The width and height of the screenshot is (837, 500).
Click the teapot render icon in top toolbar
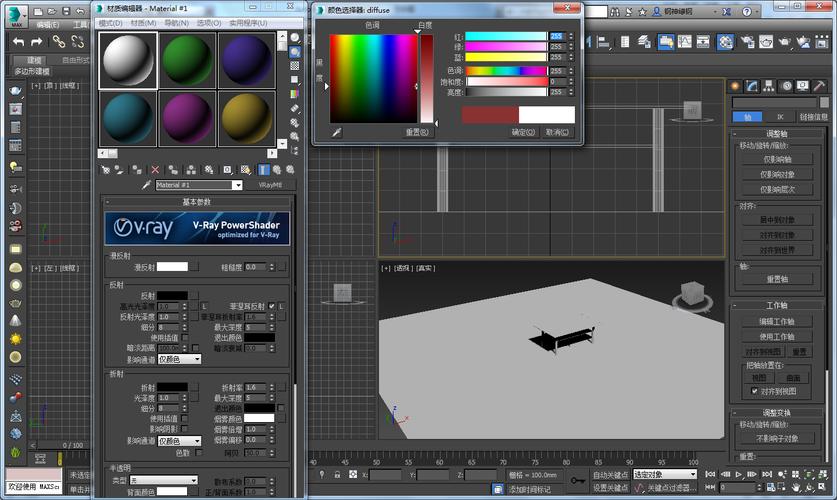tap(783, 41)
